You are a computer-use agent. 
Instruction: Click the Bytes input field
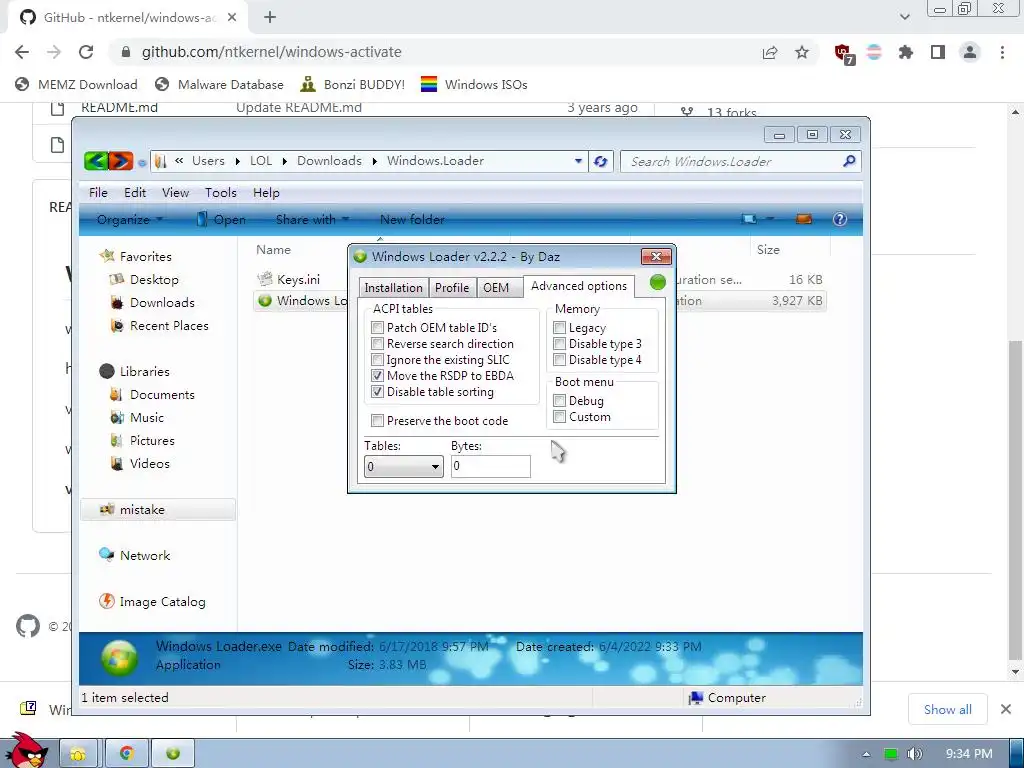[x=490, y=466]
